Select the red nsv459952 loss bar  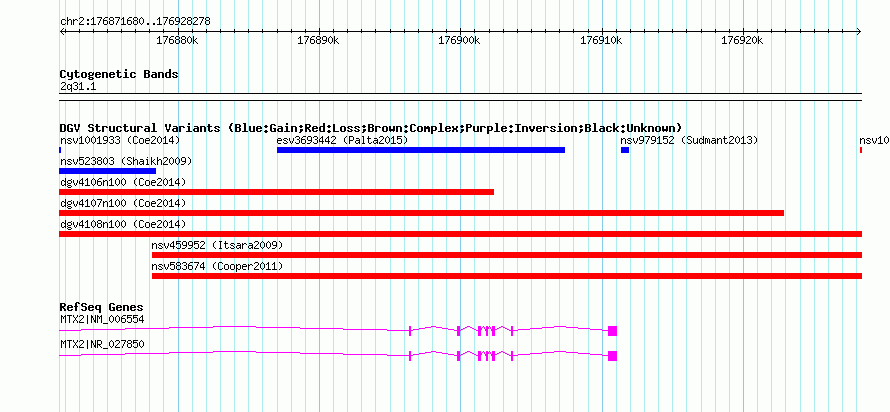507,255
